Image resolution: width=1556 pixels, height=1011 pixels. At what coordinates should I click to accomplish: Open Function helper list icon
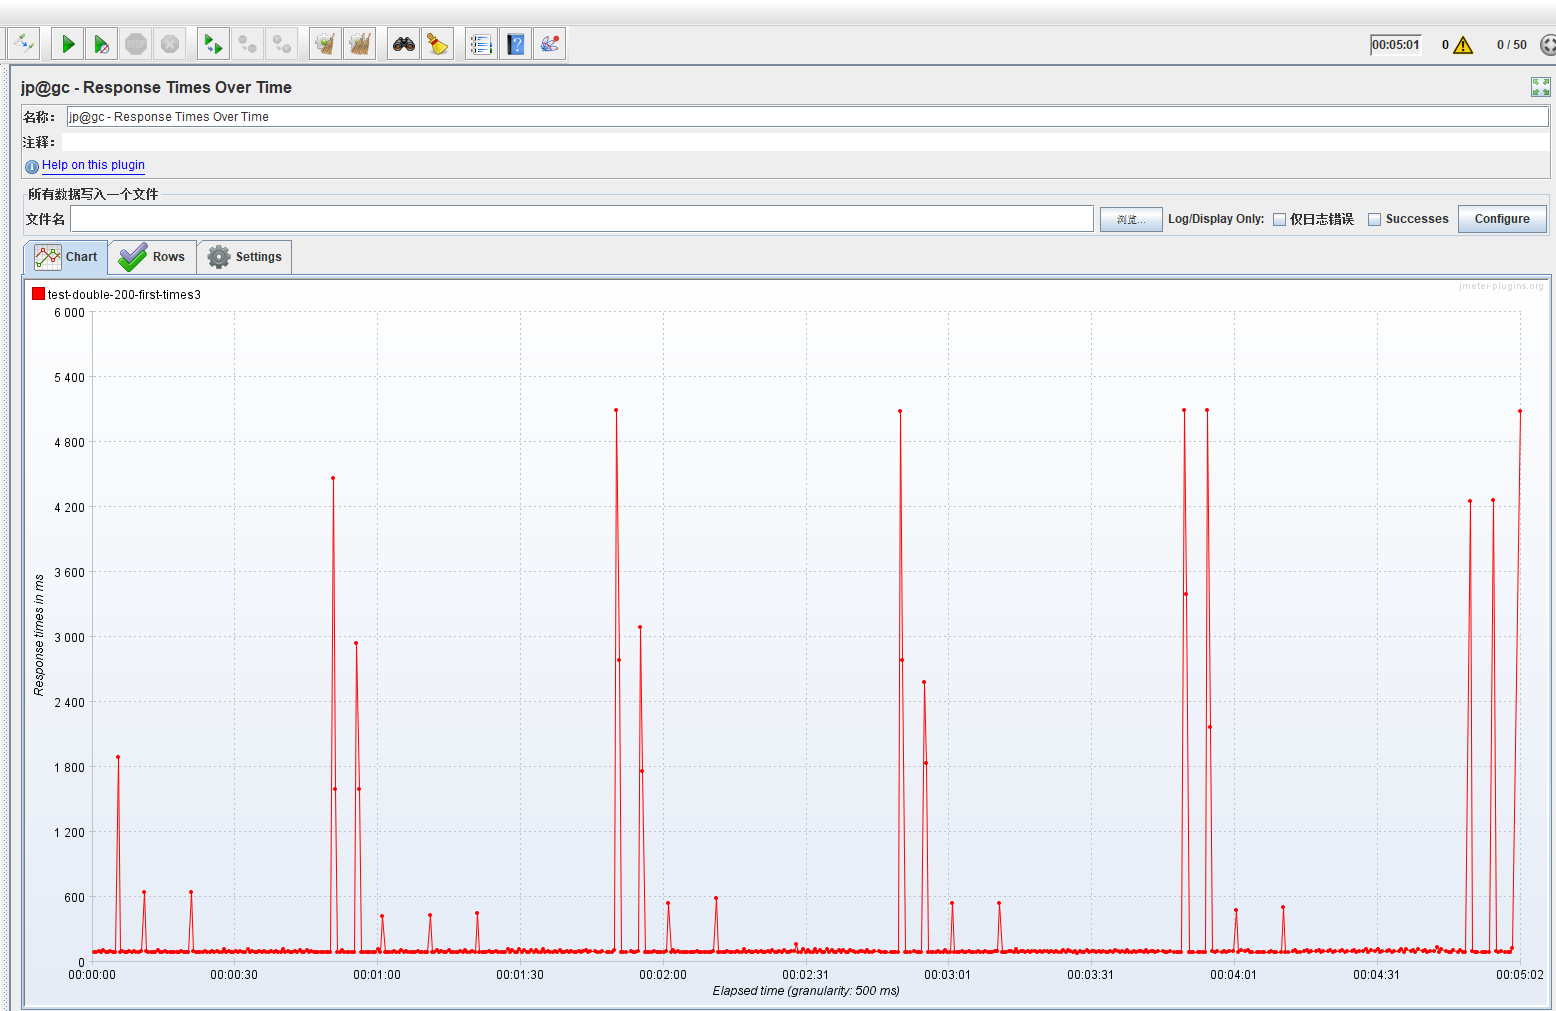click(481, 44)
